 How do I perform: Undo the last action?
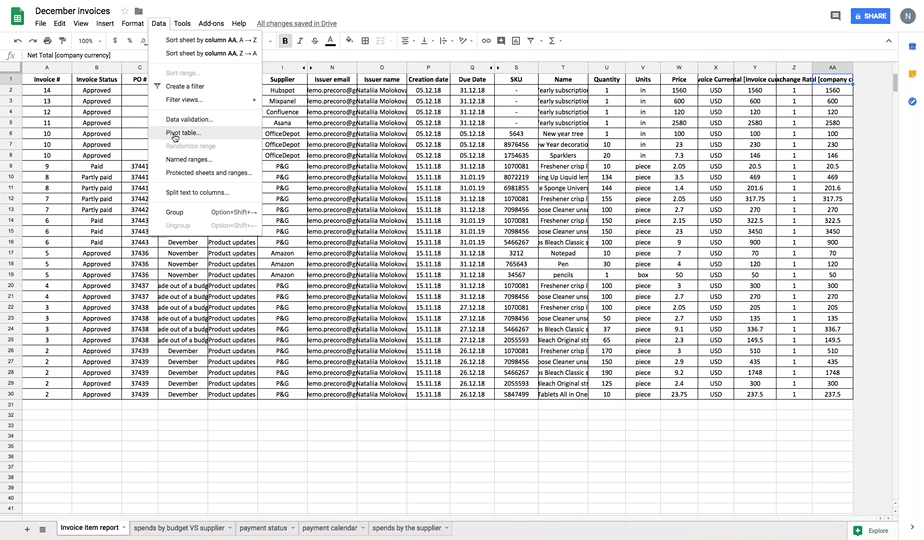coord(18,41)
